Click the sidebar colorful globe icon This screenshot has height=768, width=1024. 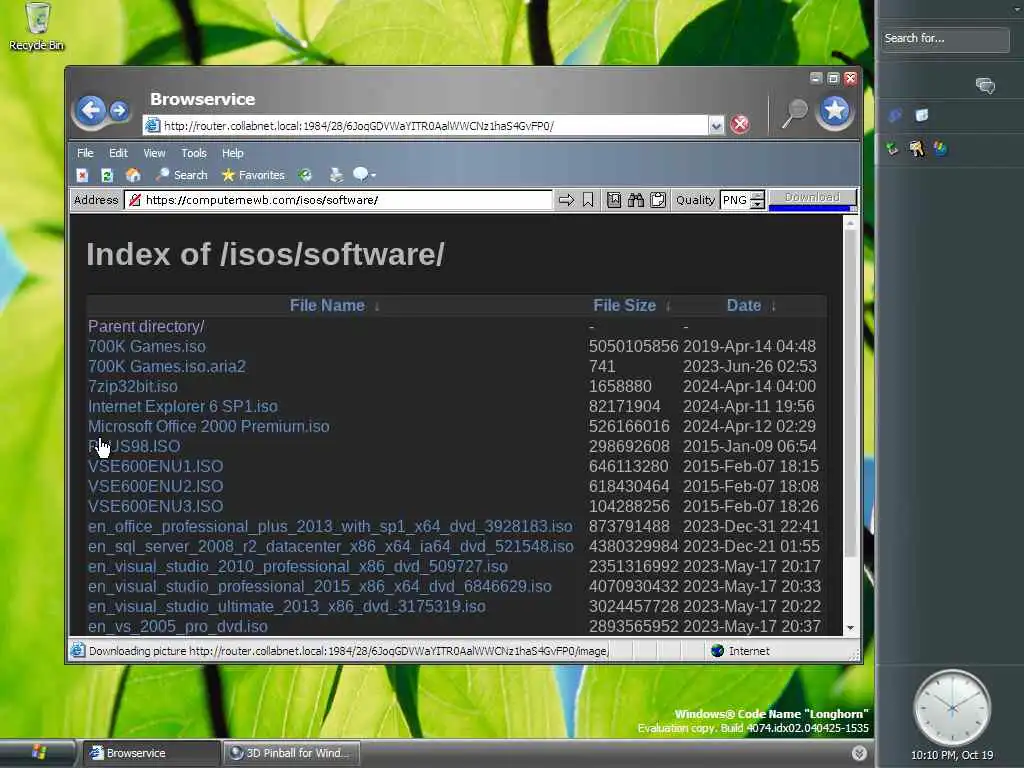point(940,148)
